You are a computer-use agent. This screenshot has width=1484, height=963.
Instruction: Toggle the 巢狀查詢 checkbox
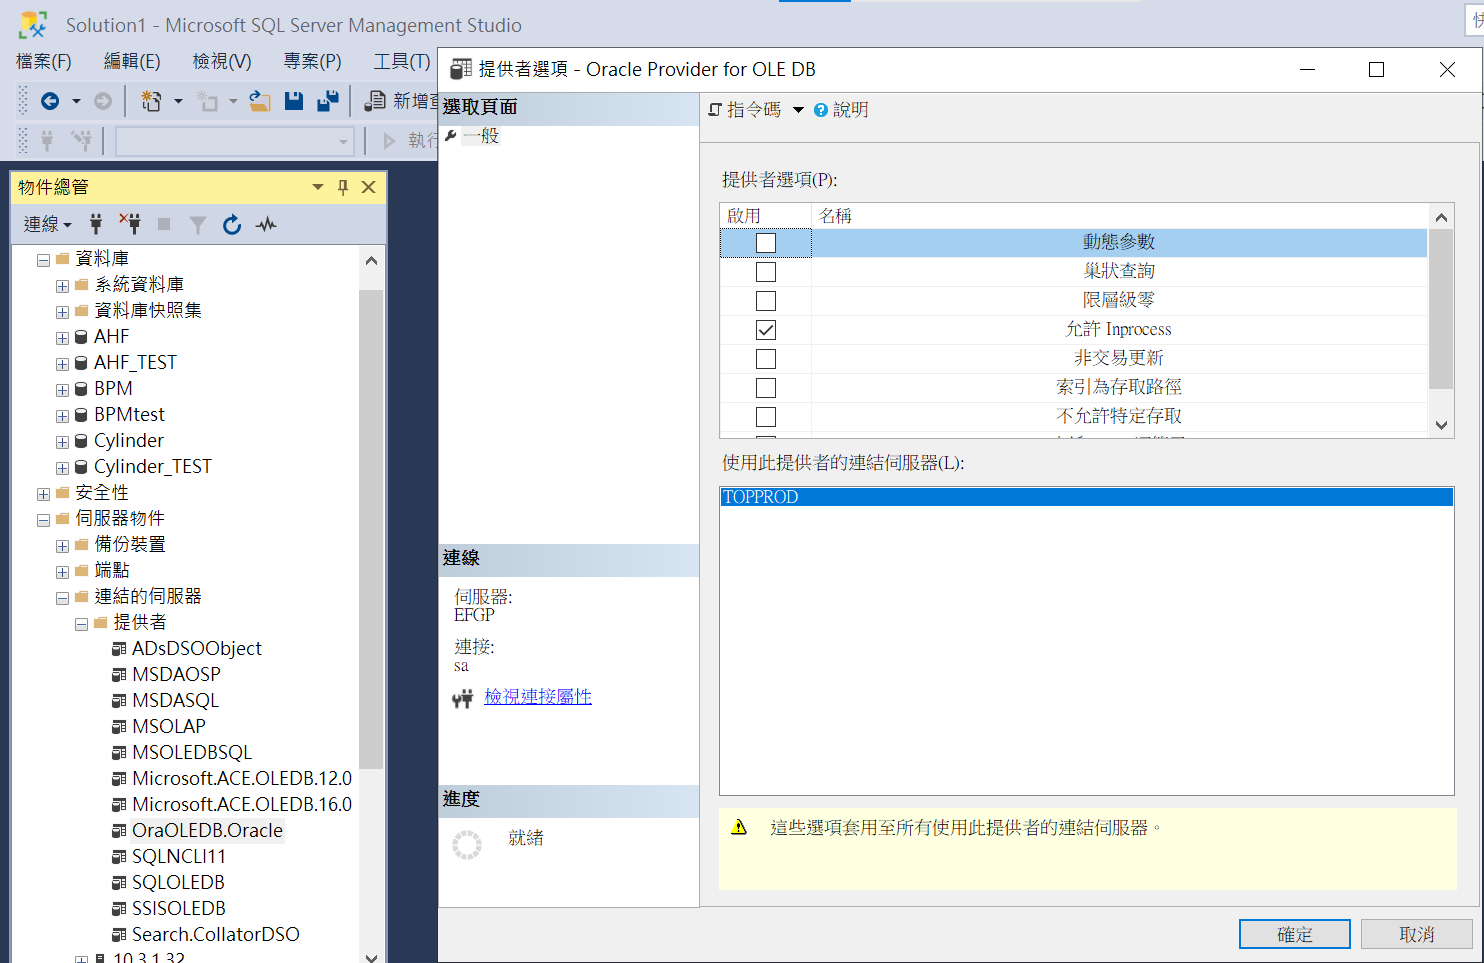[766, 272]
